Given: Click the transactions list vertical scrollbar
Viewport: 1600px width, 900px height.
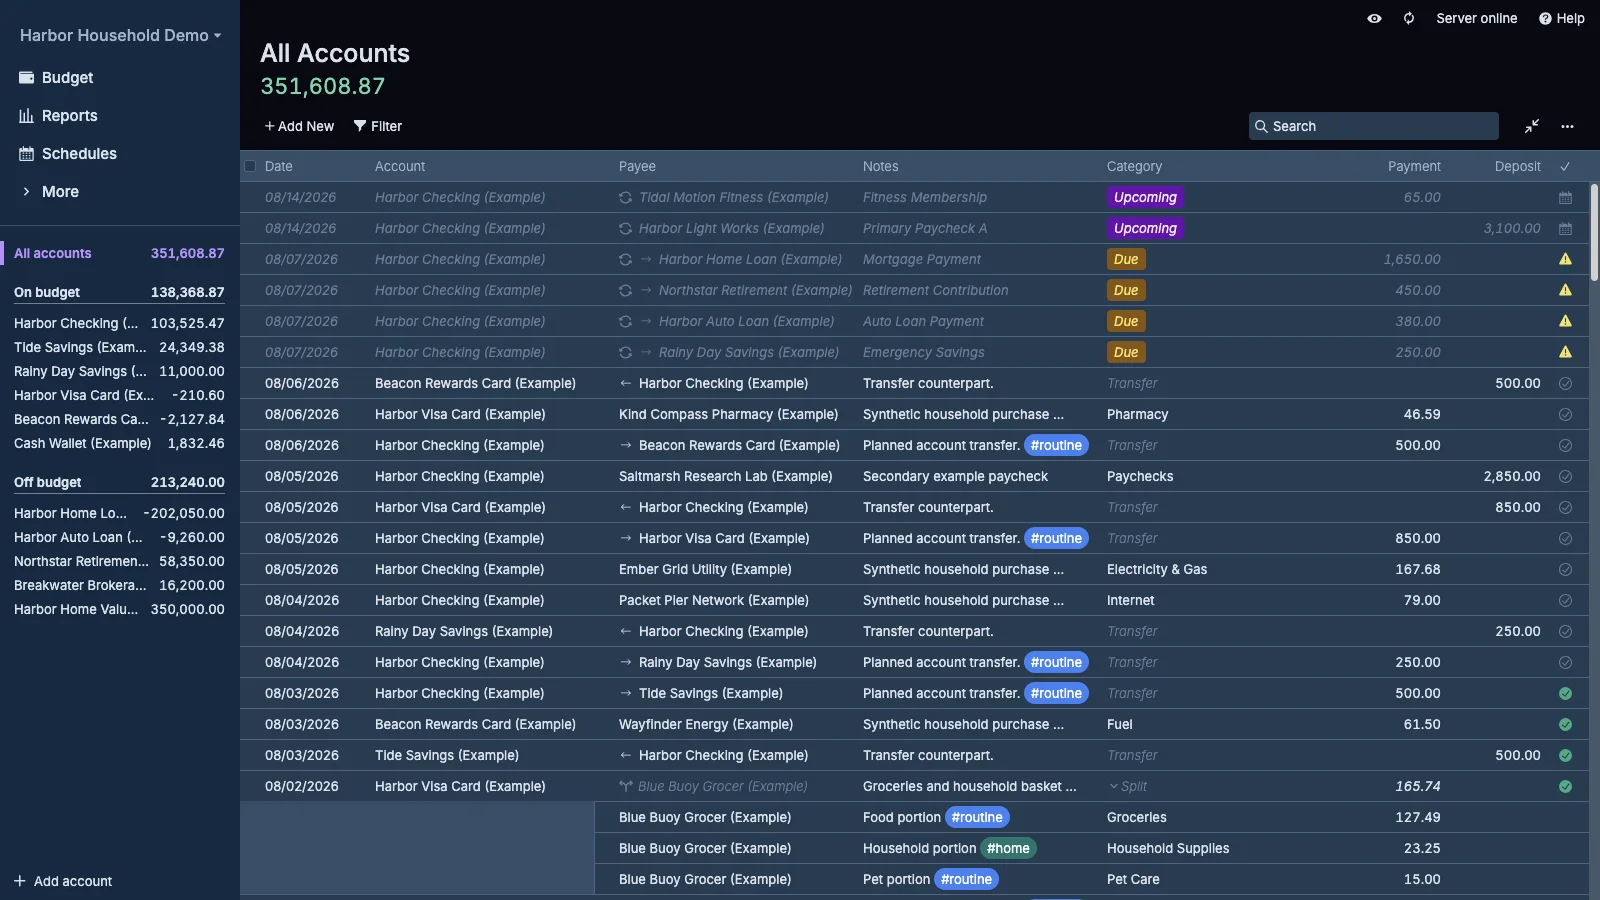Looking at the screenshot, I should pyautogui.click(x=1594, y=232).
